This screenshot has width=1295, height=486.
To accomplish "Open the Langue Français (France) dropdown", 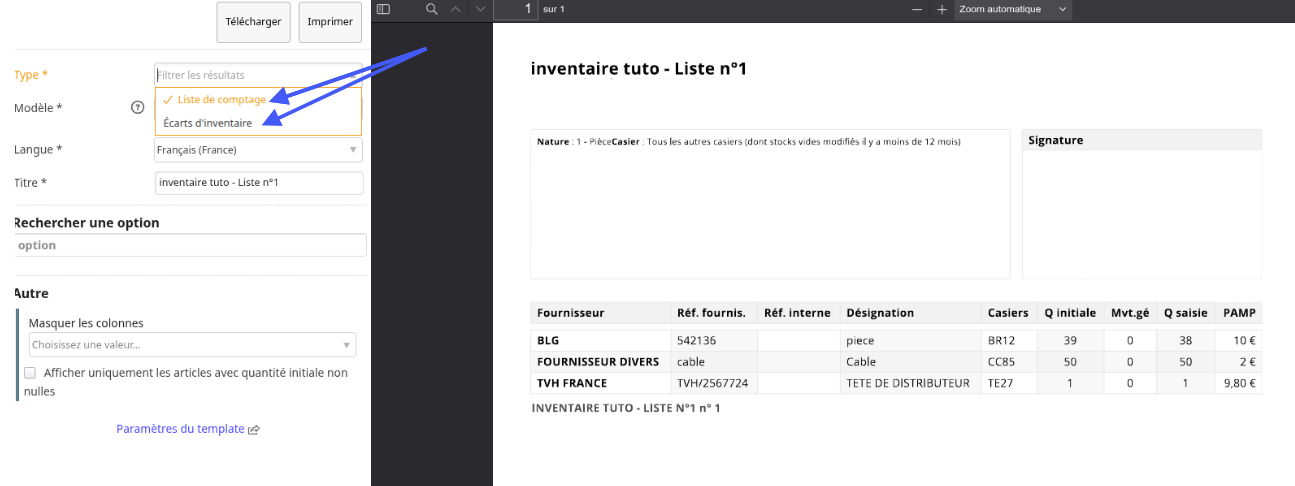I will coord(258,150).
